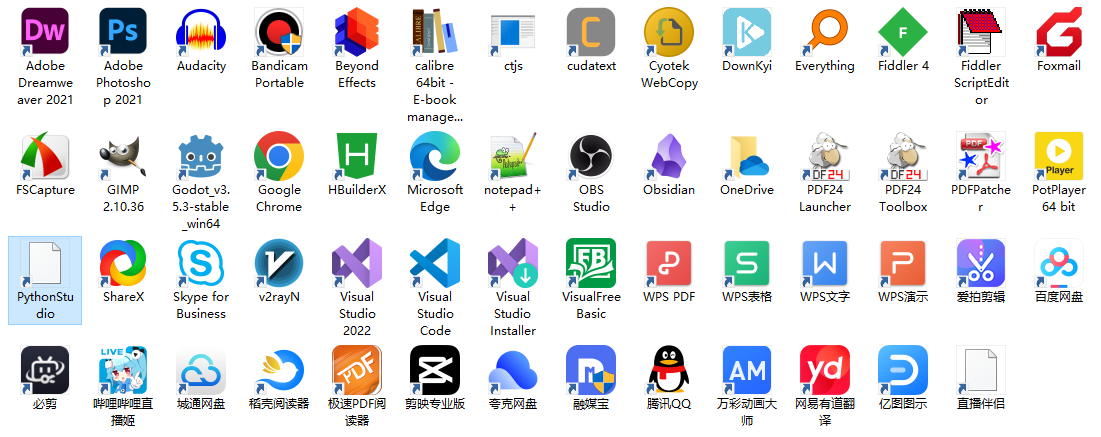Viewport: 1101px width, 437px height.
Task: Select the highlighted PythonStudio file
Action: (45, 266)
